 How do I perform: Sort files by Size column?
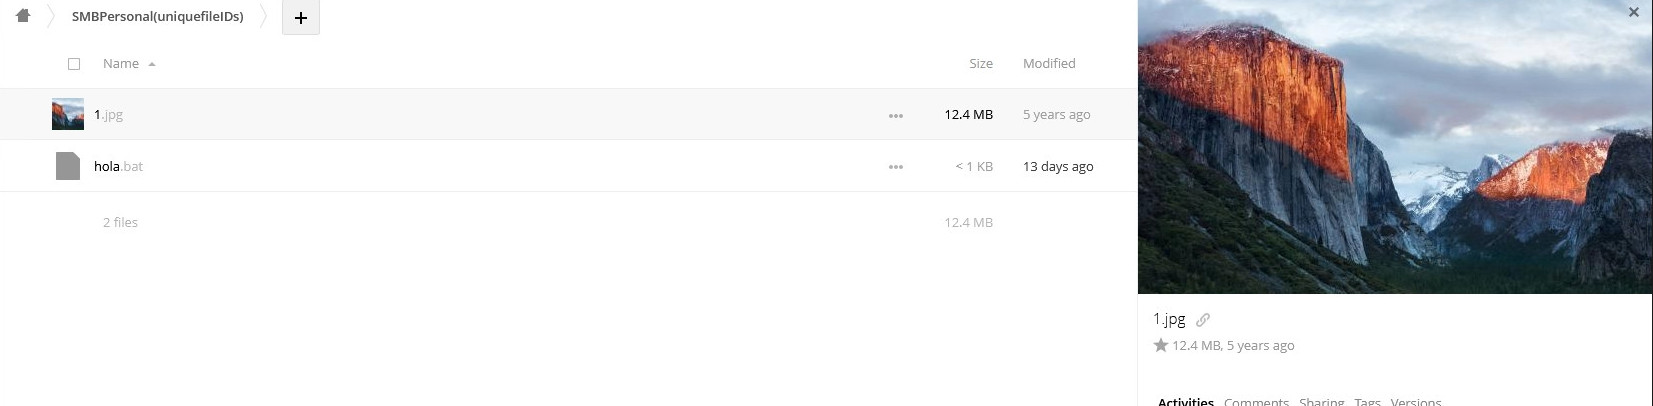pos(980,64)
